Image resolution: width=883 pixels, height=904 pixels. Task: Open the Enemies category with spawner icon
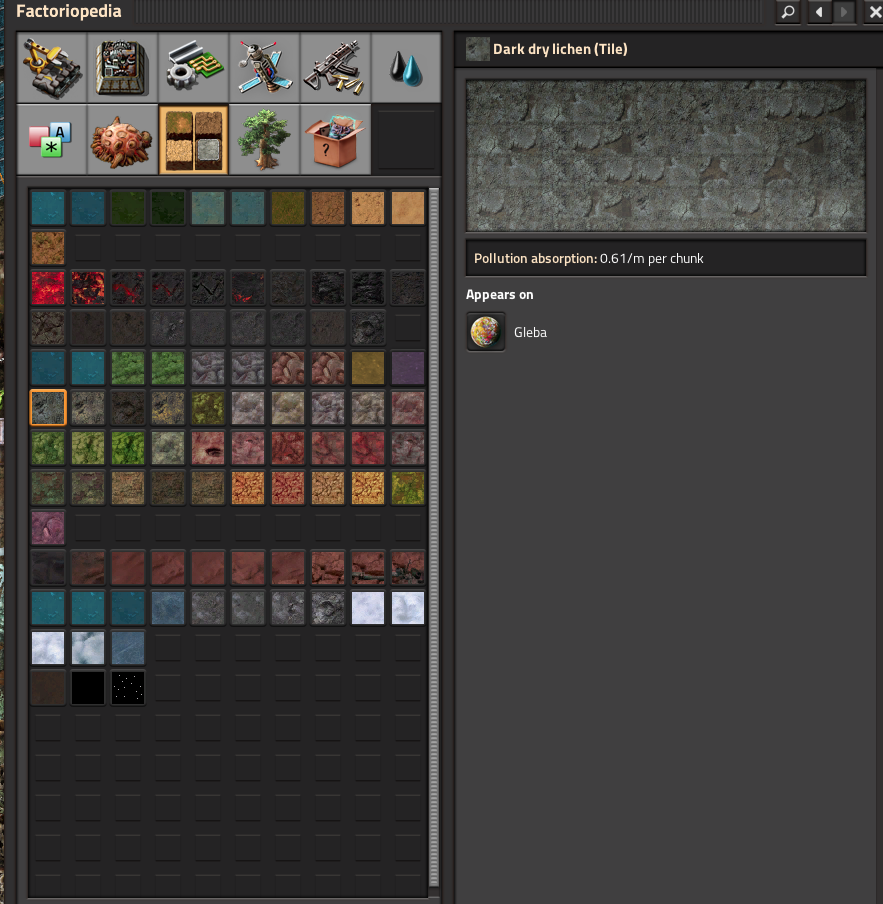click(122, 139)
